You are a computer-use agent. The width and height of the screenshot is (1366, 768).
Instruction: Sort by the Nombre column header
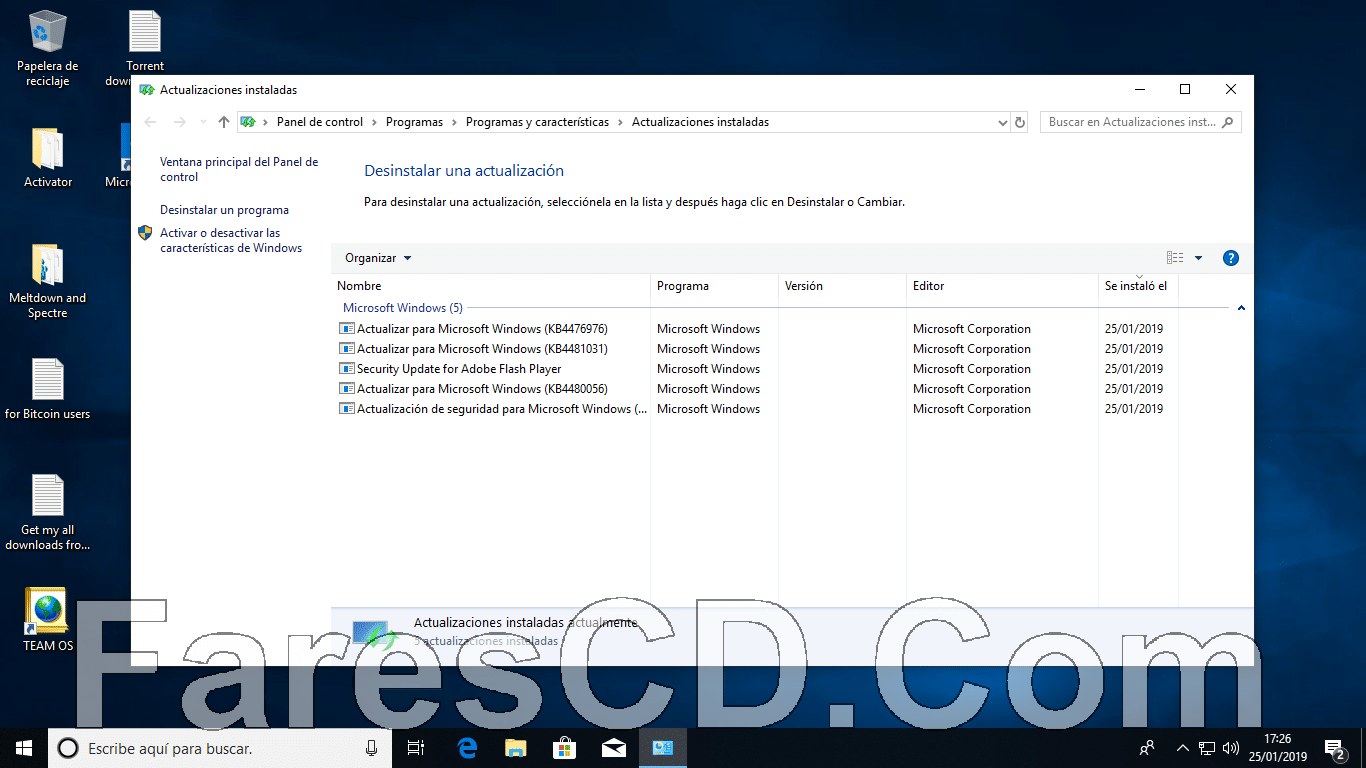[x=491, y=286]
